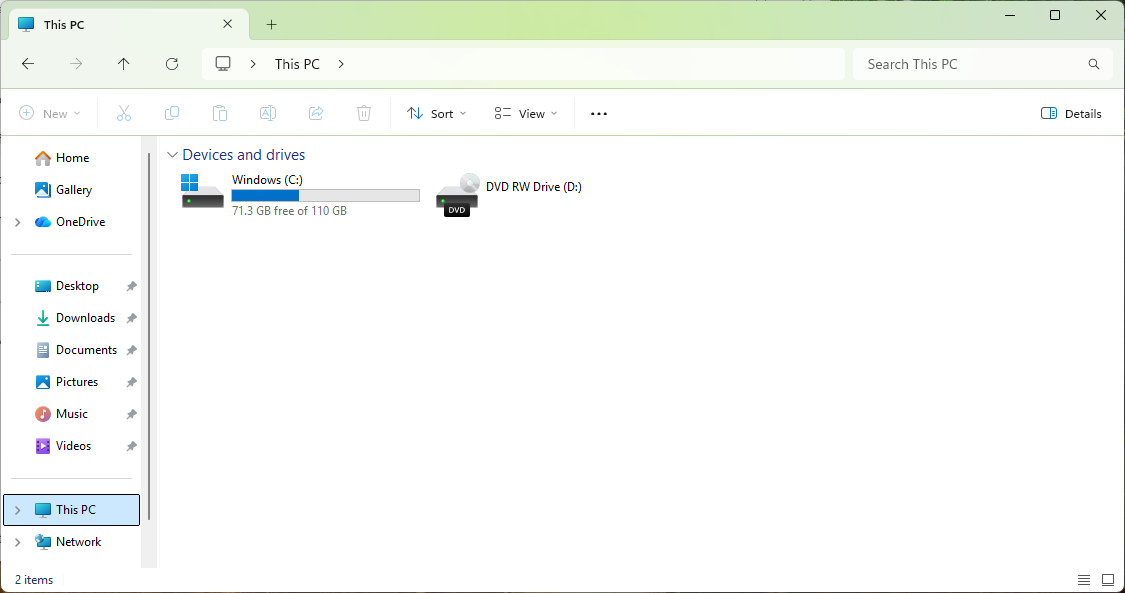Open the See more ellipsis menu

pos(599,114)
